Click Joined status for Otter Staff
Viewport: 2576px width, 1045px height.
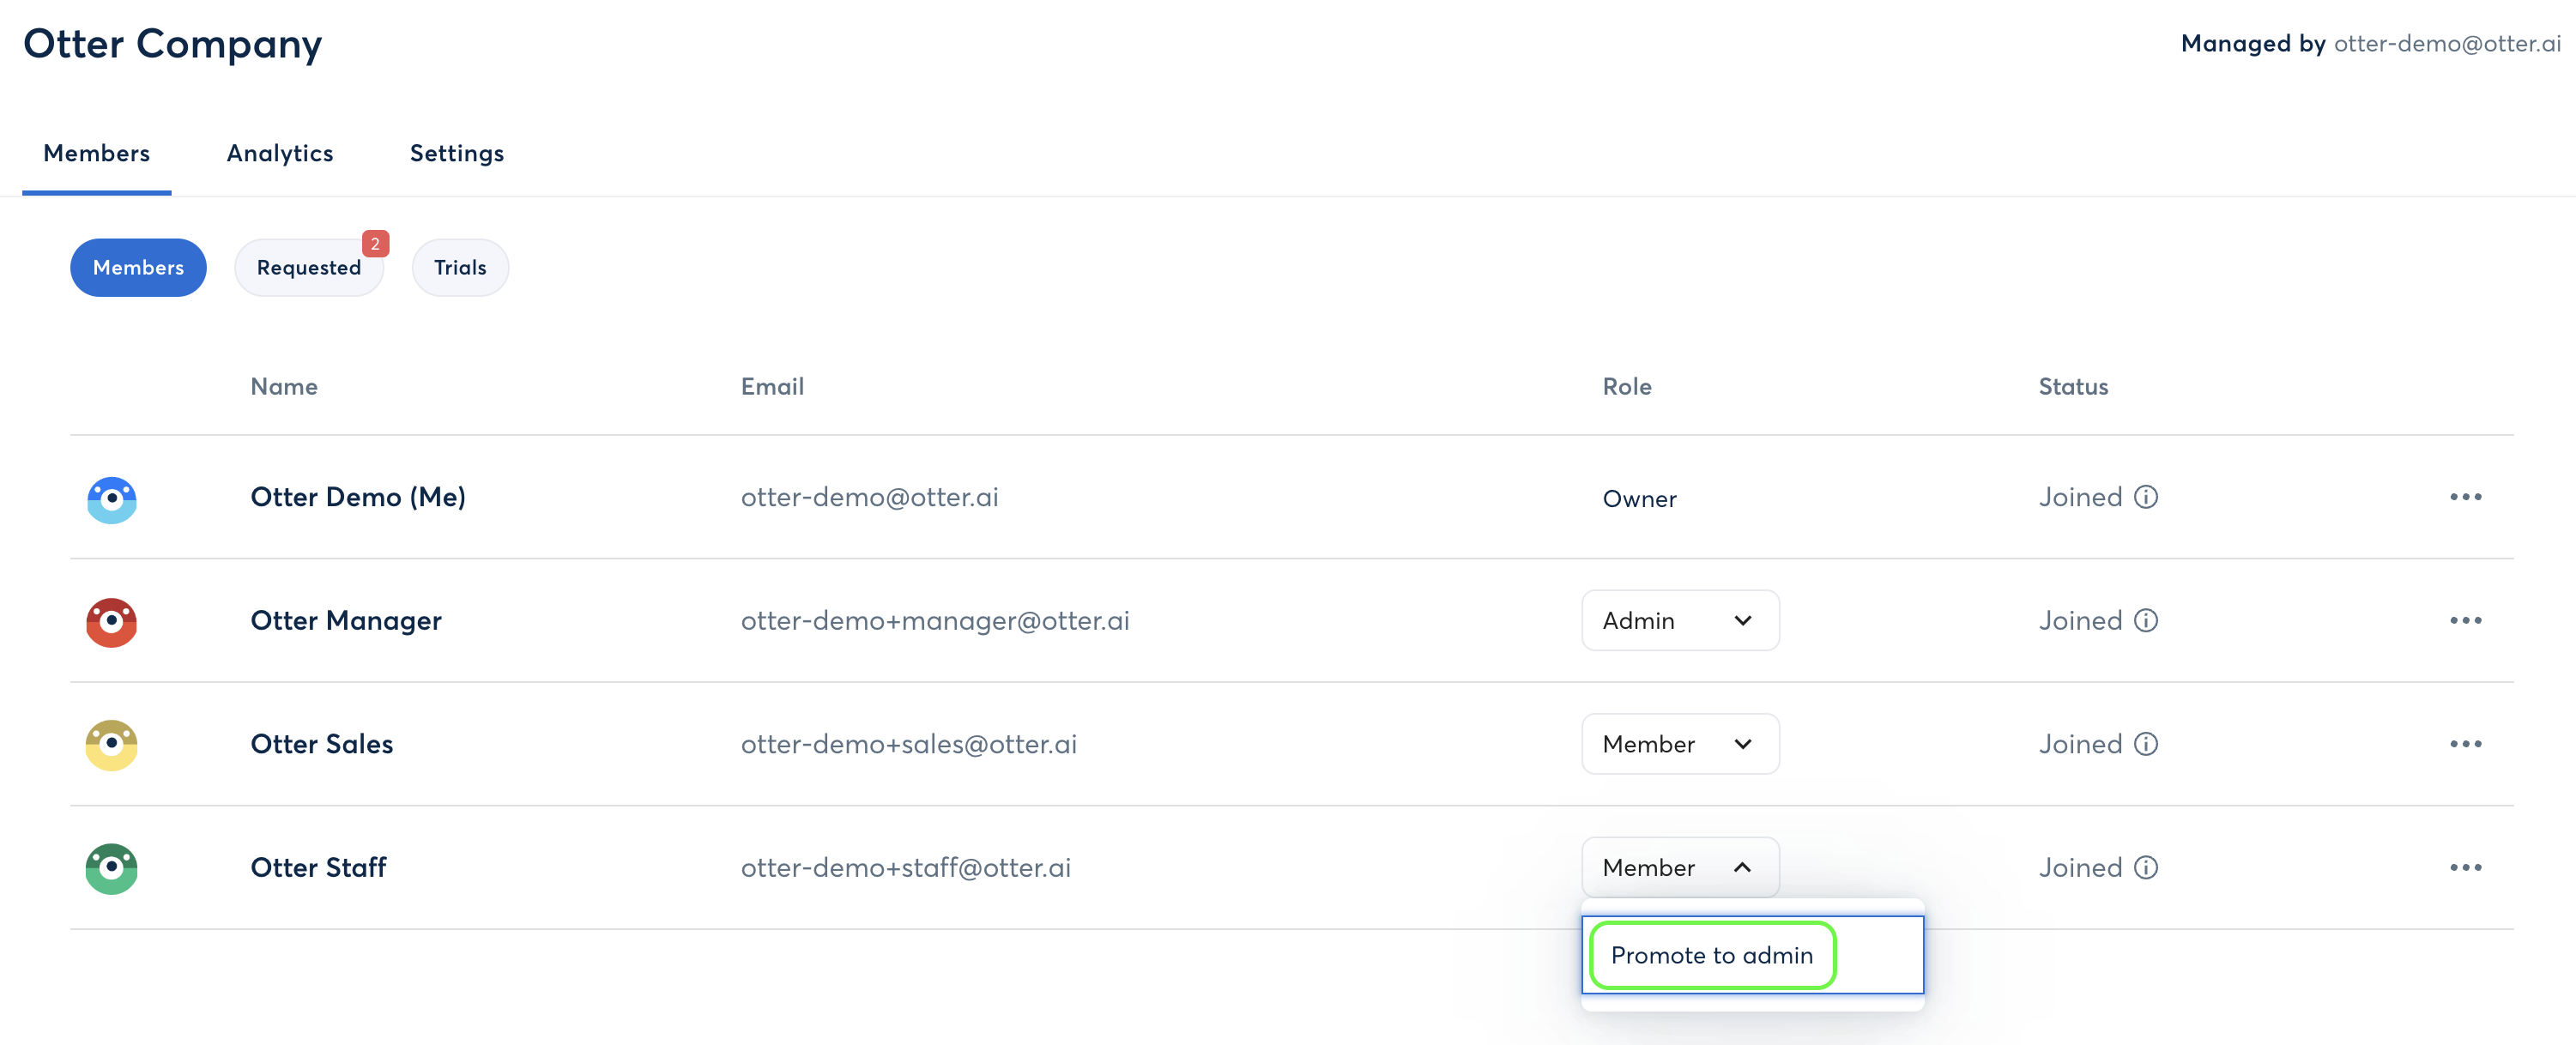[x=2080, y=867]
